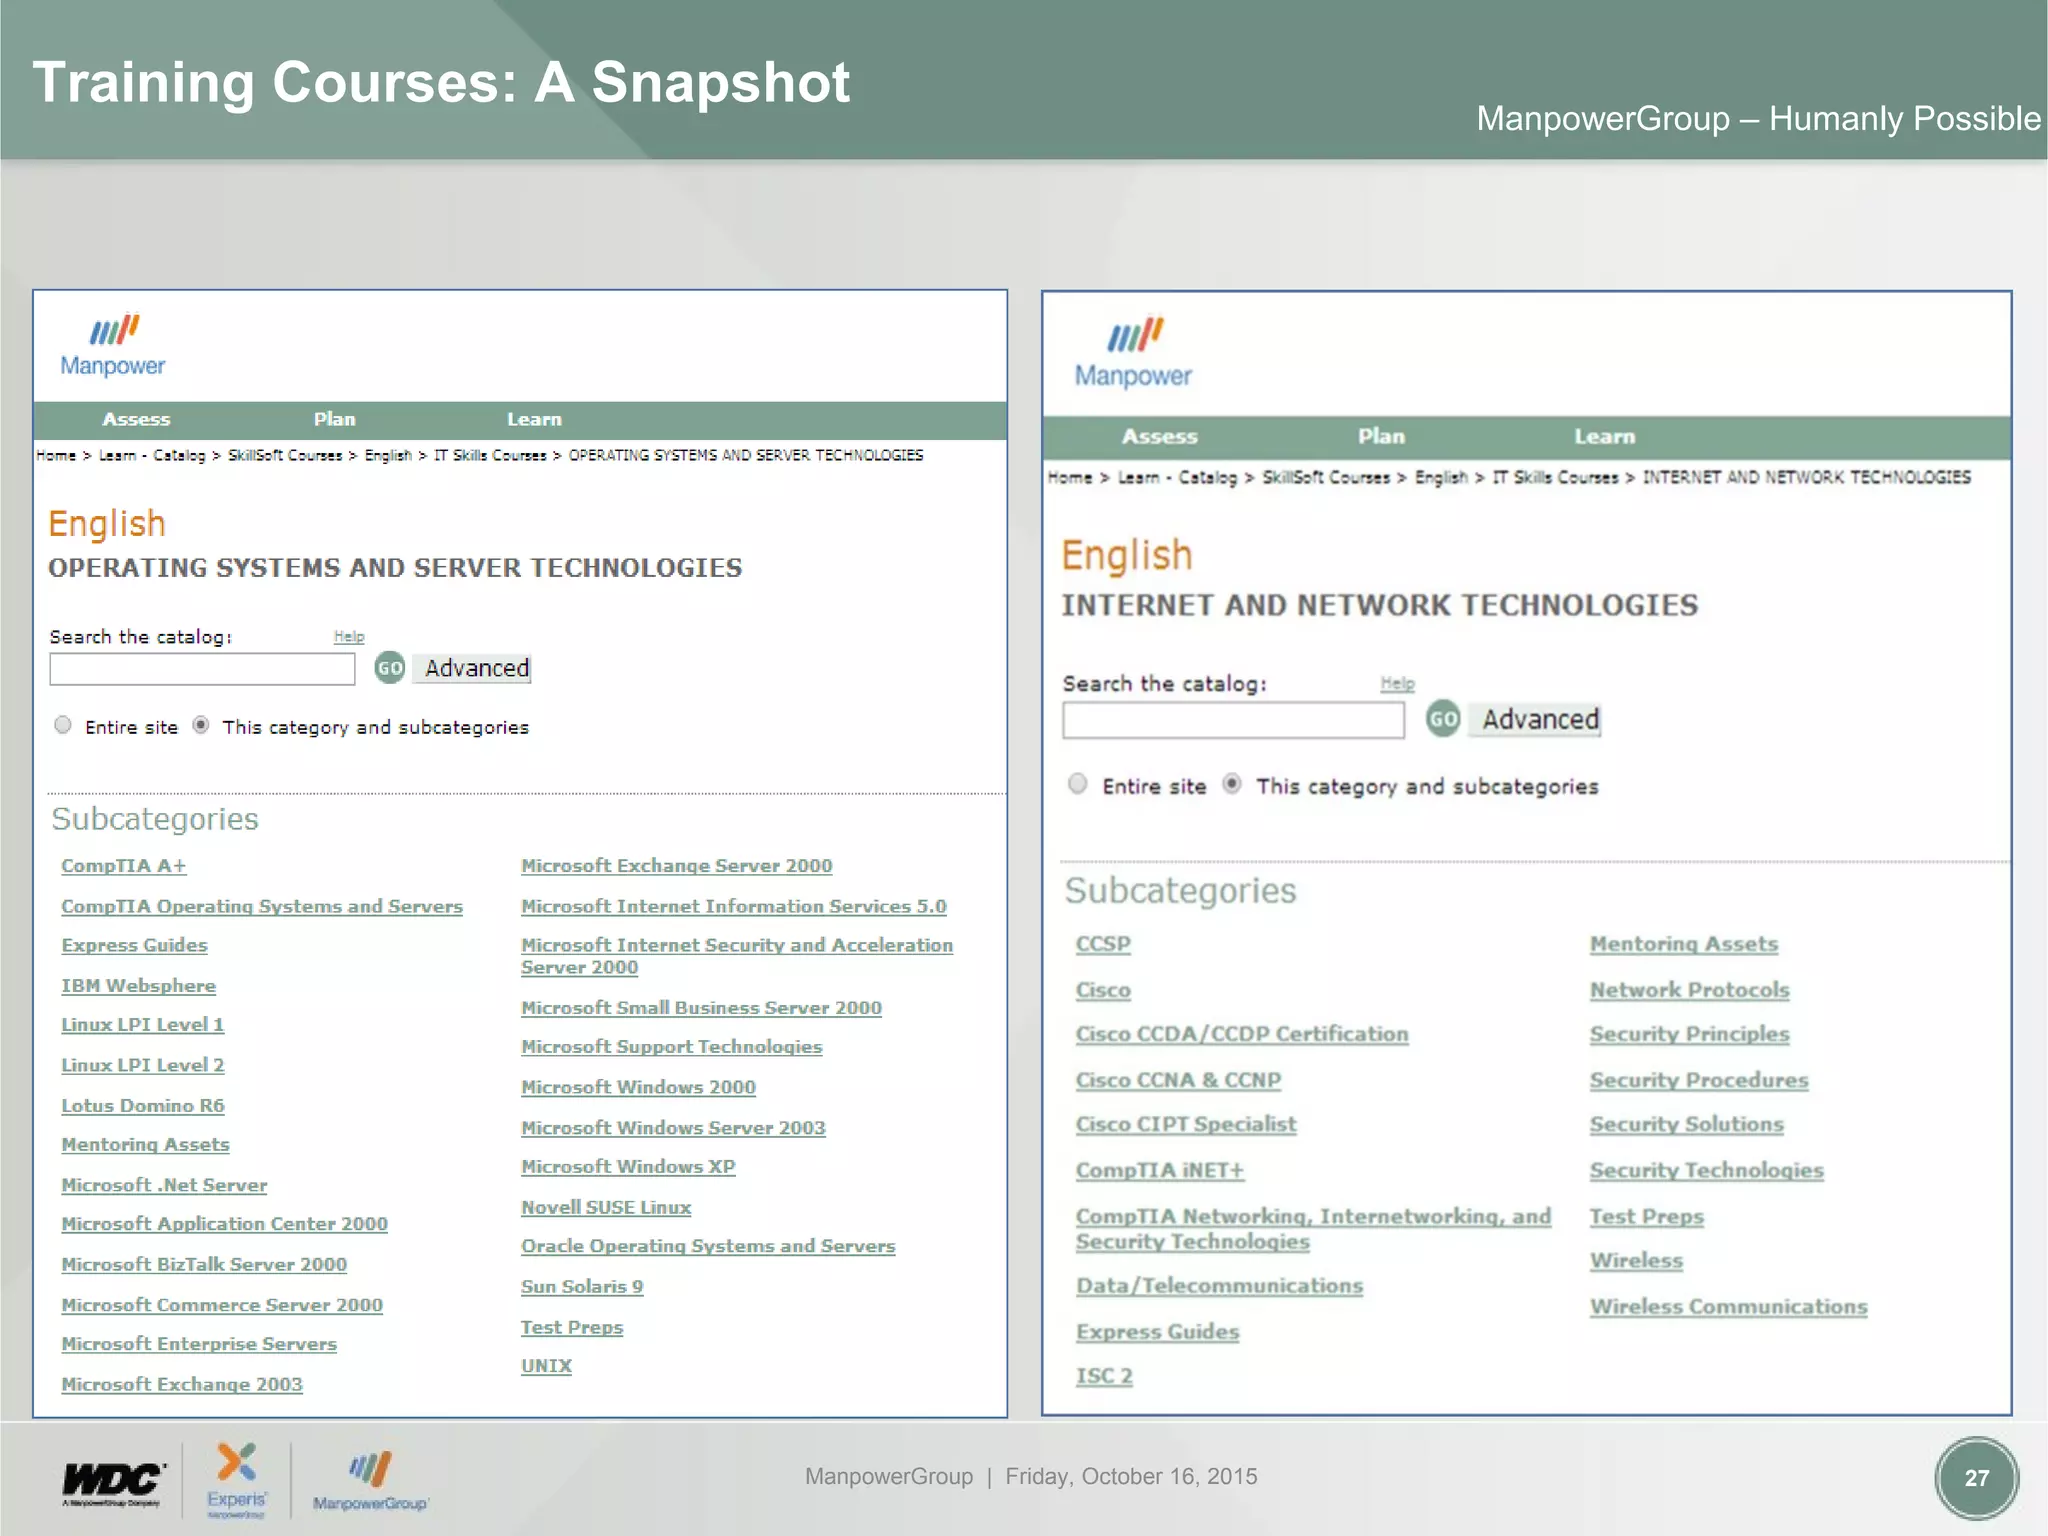Open the Microsoft .Net Server link

tap(164, 1185)
